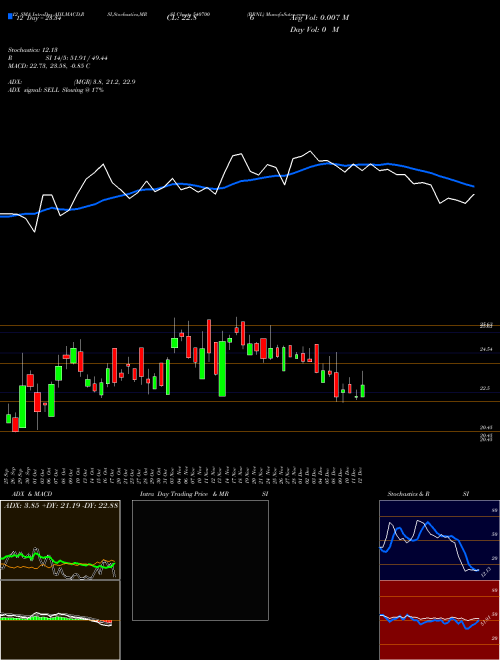Click the 'Intra Day Trading Price & MR' title
500x660 pixels.
click(184, 494)
